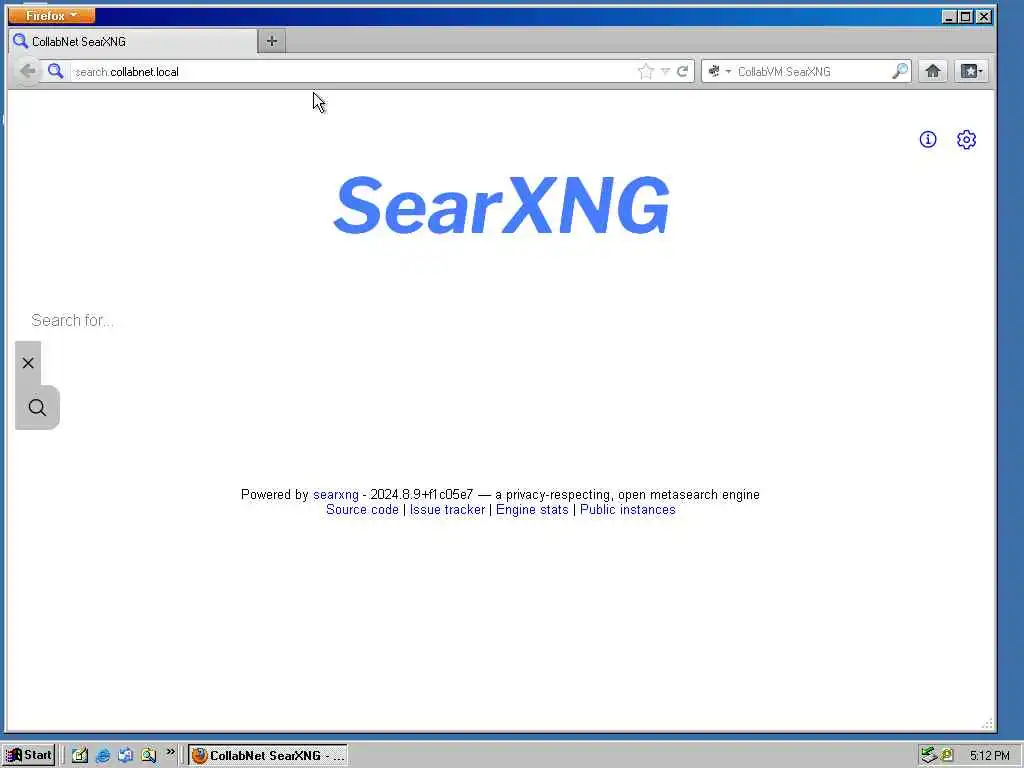Close the Firefox window

point(984,16)
